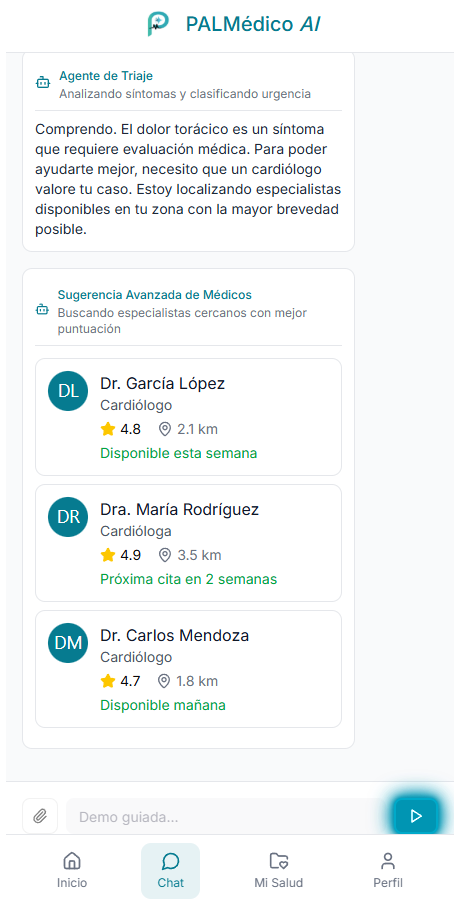Click the Demo guiada message input field
The height and width of the screenshot is (901, 467).
[x=230, y=816]
